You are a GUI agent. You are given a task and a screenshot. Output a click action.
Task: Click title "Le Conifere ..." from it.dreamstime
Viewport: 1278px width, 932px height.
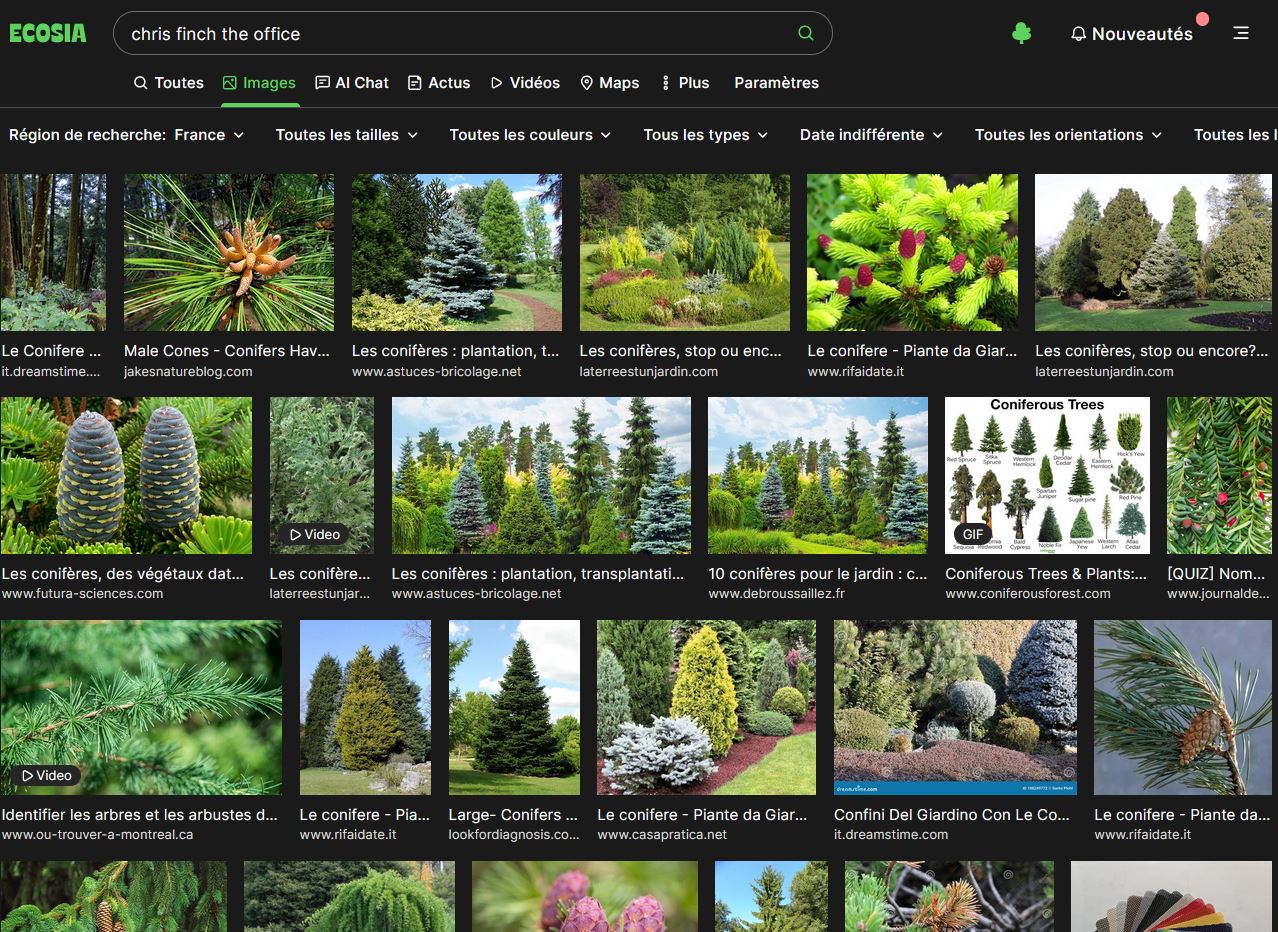(x=51, y=351)
